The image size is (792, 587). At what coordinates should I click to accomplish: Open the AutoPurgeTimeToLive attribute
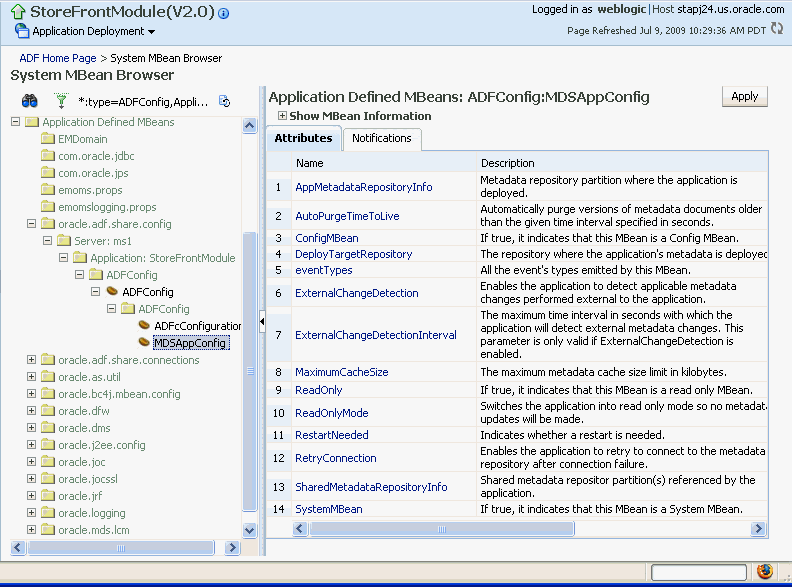coord(347,216)
